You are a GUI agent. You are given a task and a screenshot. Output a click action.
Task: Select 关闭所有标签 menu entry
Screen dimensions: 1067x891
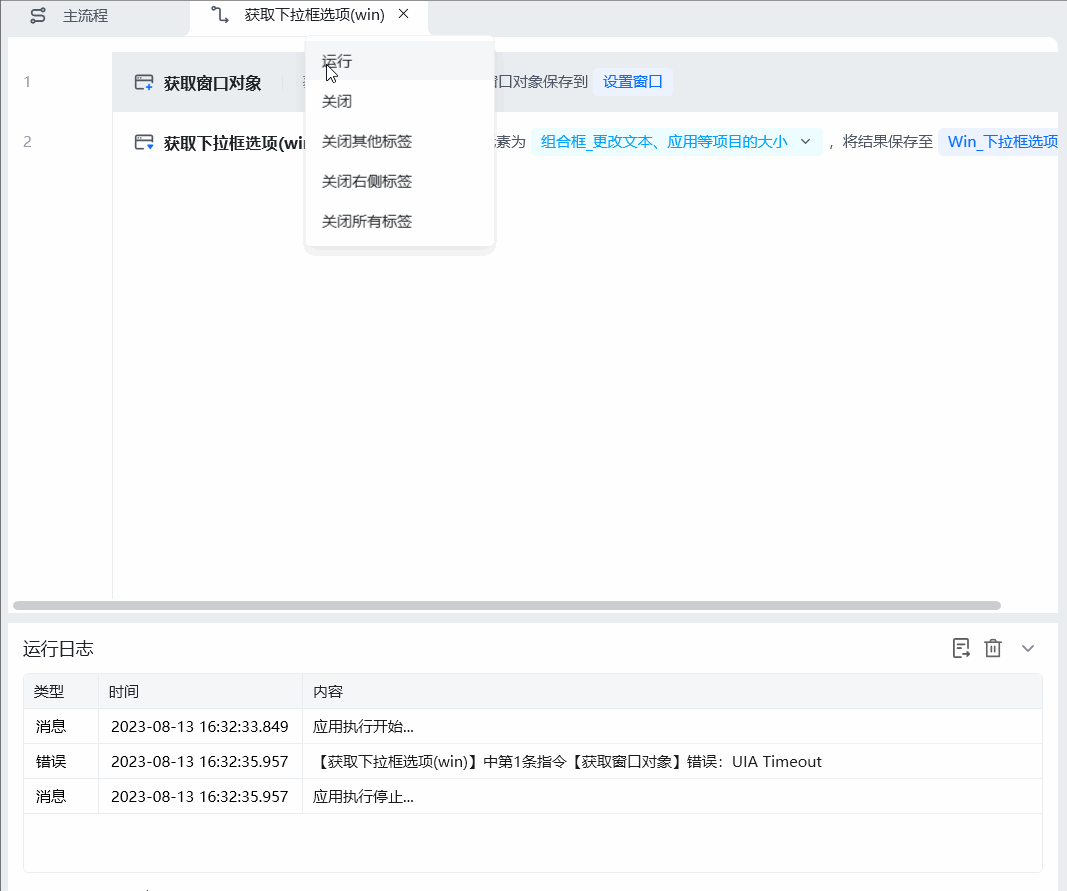pyautogui.click(x=399, y=222)
